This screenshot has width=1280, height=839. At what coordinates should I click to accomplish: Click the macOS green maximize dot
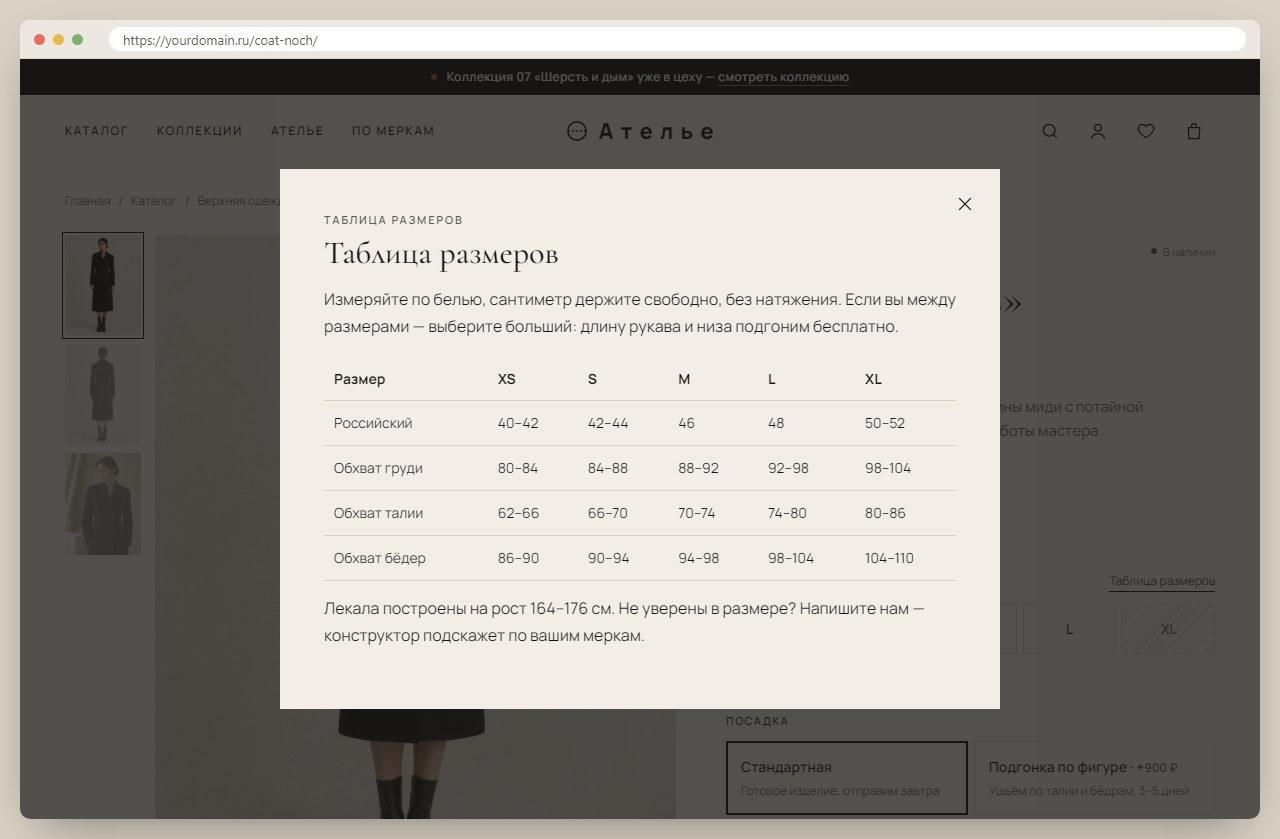pyautogui.click(x=77, y=40)
